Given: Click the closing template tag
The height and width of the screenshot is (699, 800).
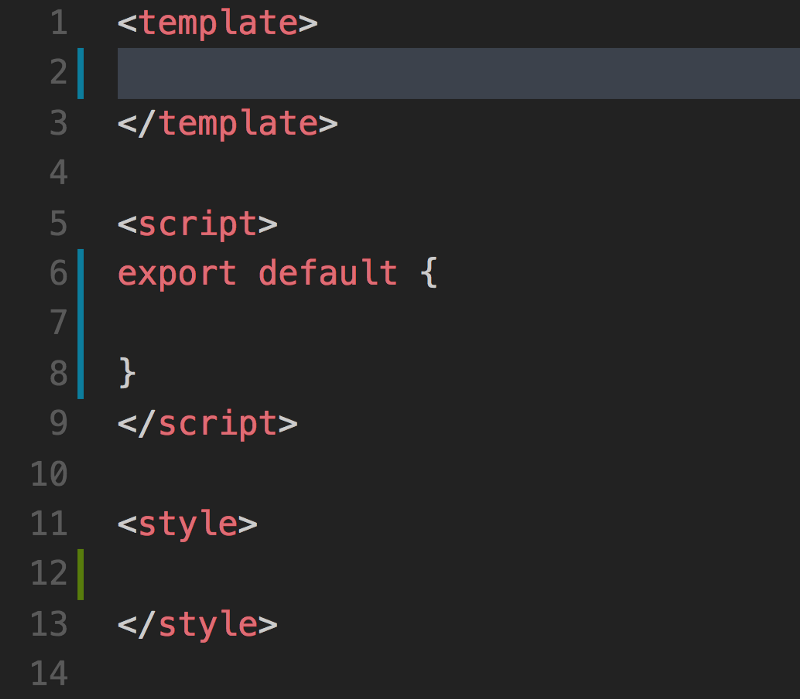Looking at the screenshot, I should click(227, 123).
